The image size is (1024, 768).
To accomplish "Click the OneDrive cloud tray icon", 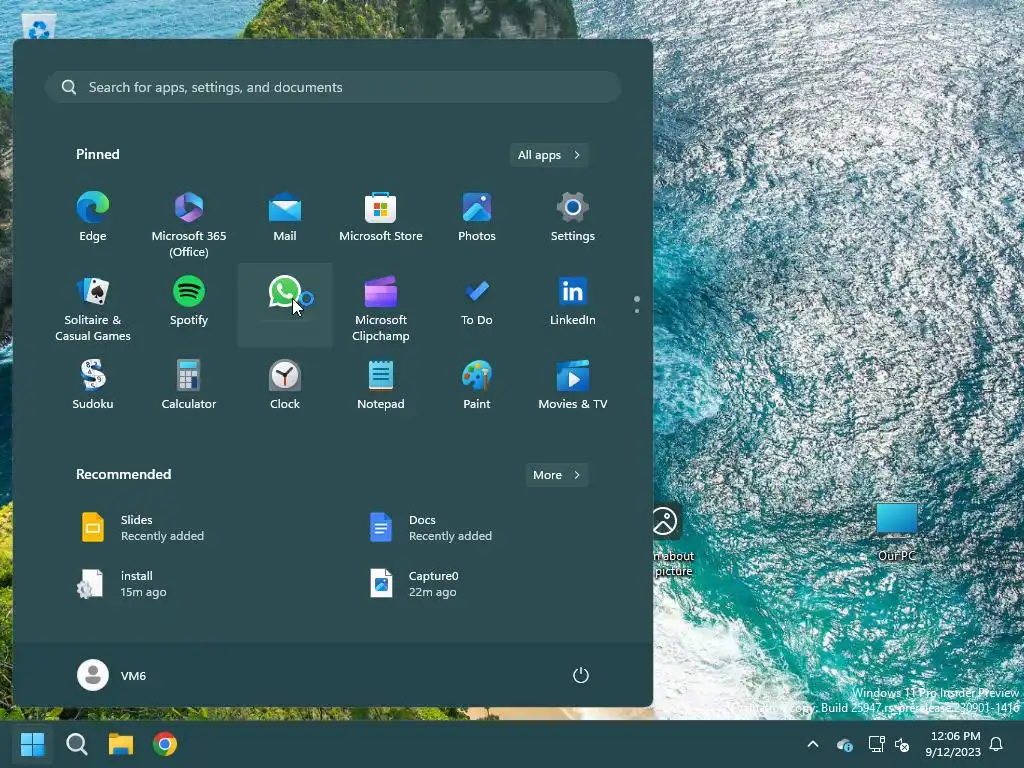I will pos(844,744).
